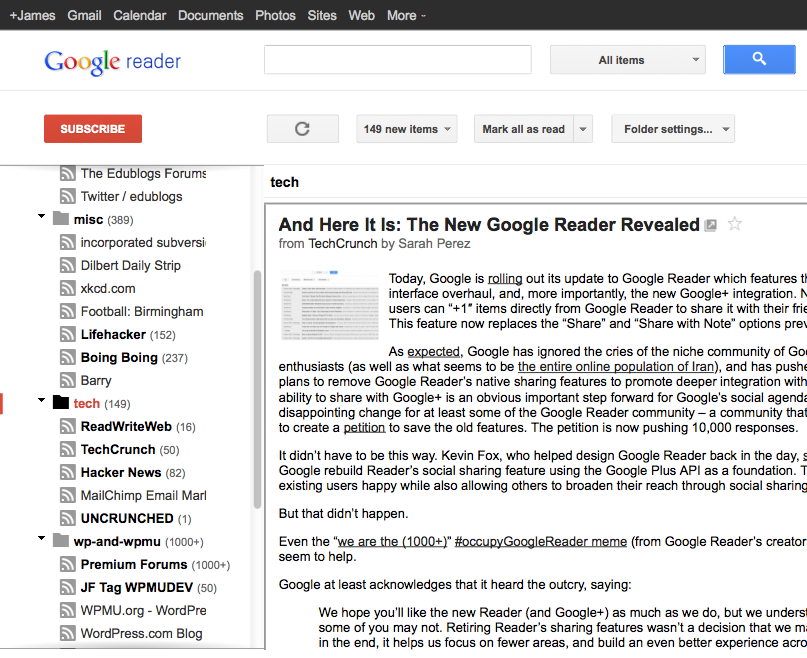Click the black tech folder icon
Screen dimensions: 807x658
(x=61, y=403)
